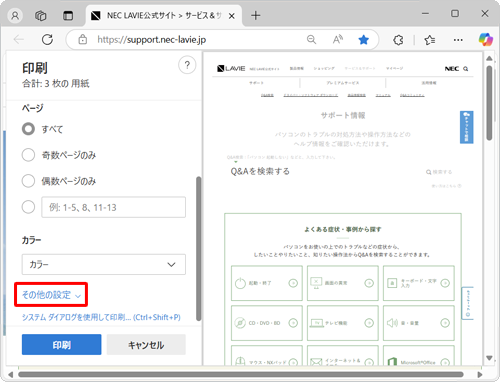This screenshot has height=382, width=500.
Task: Select the 偶数ページのみ radio button
Action: click(28, 181)
